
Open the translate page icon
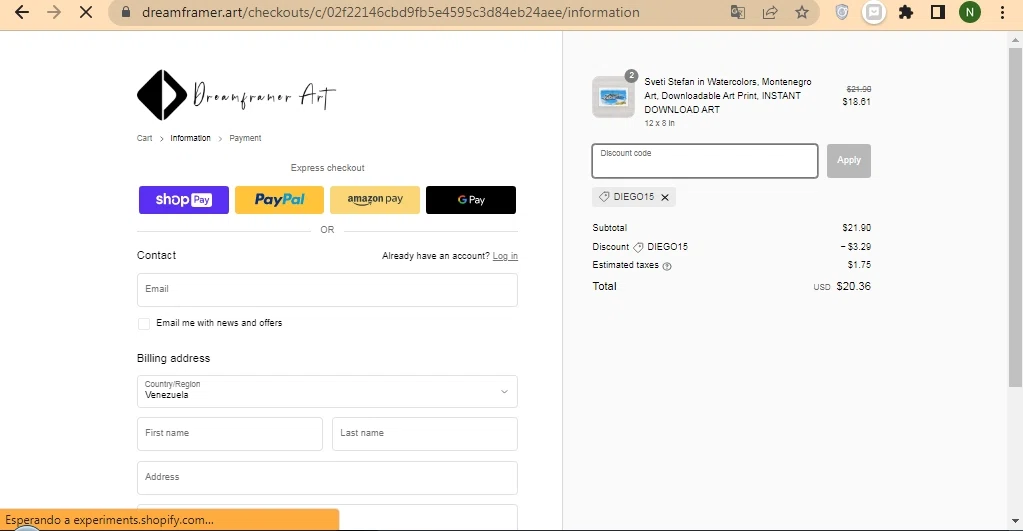coord(738,12)
